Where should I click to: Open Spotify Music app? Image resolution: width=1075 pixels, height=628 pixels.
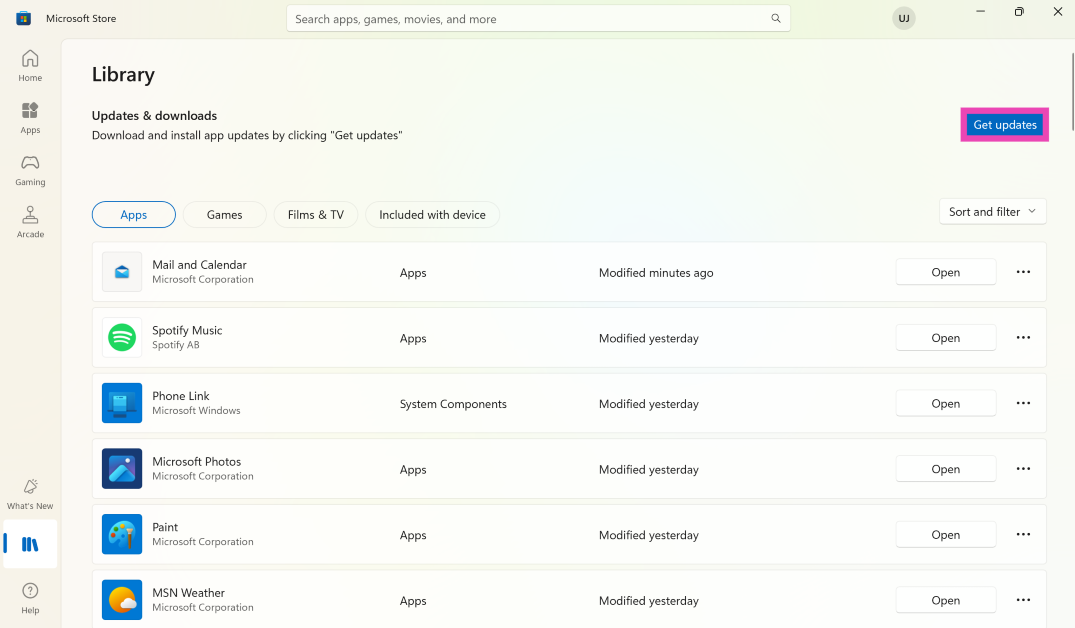click(945, 338)
